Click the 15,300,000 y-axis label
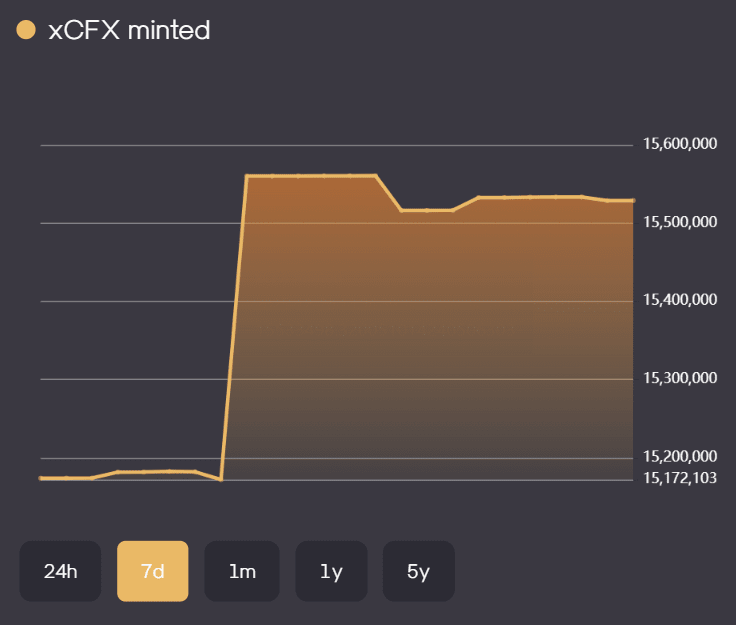Image resolution: width=736 pixels, height=625 pixels. point(680,378)
